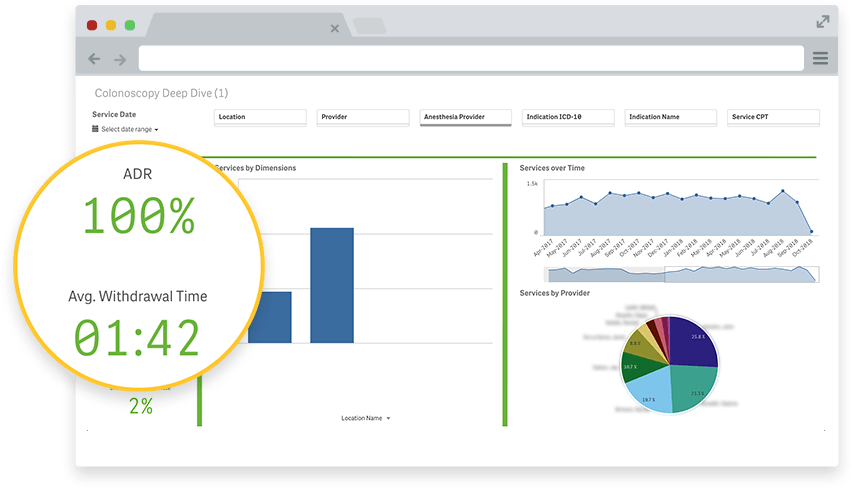
Task: Go forward with the browser forward arrow
Action: click(120, 59)
